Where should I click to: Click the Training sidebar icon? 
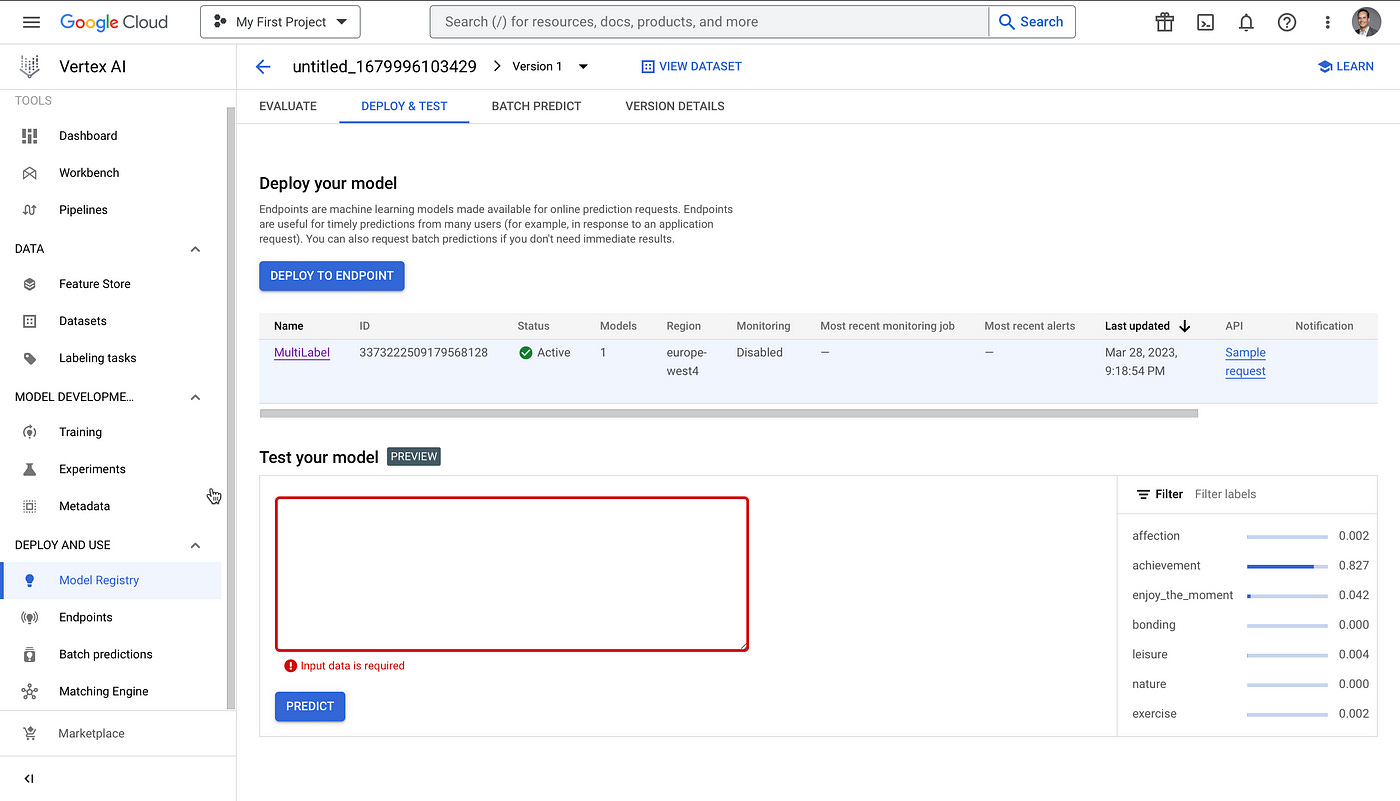[30, 432]
